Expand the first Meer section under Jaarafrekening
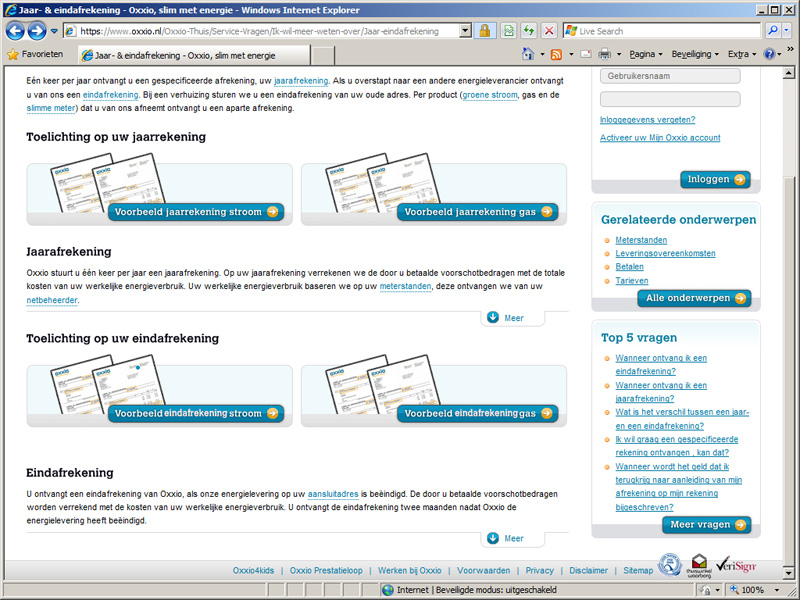 (505, 318)
